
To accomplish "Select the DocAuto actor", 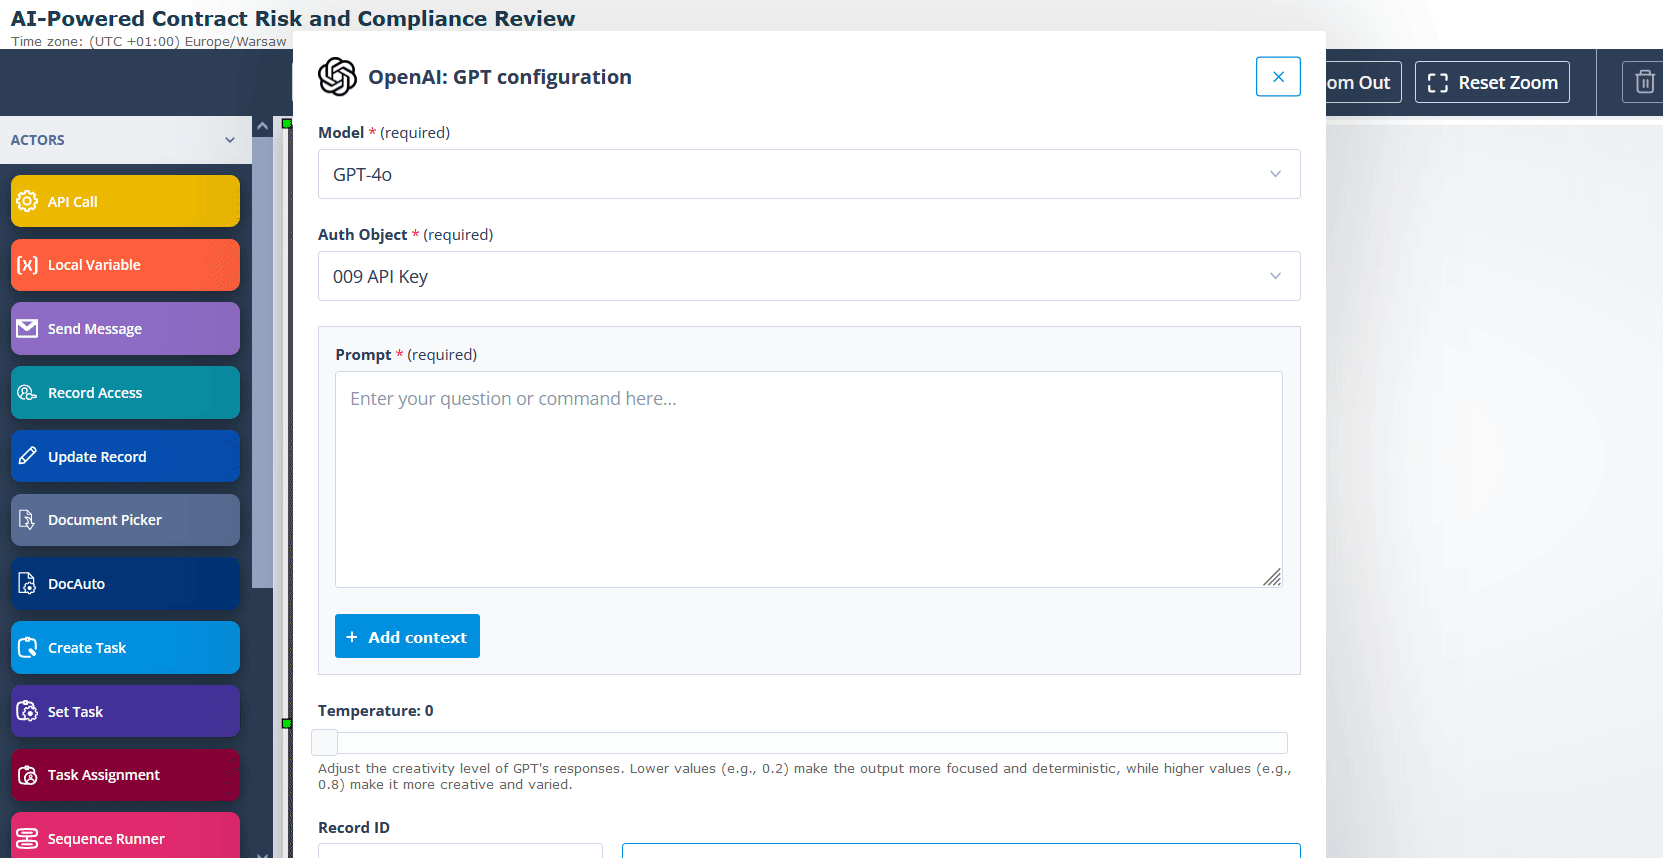I will pyautogui.click(x=125, y=584).
